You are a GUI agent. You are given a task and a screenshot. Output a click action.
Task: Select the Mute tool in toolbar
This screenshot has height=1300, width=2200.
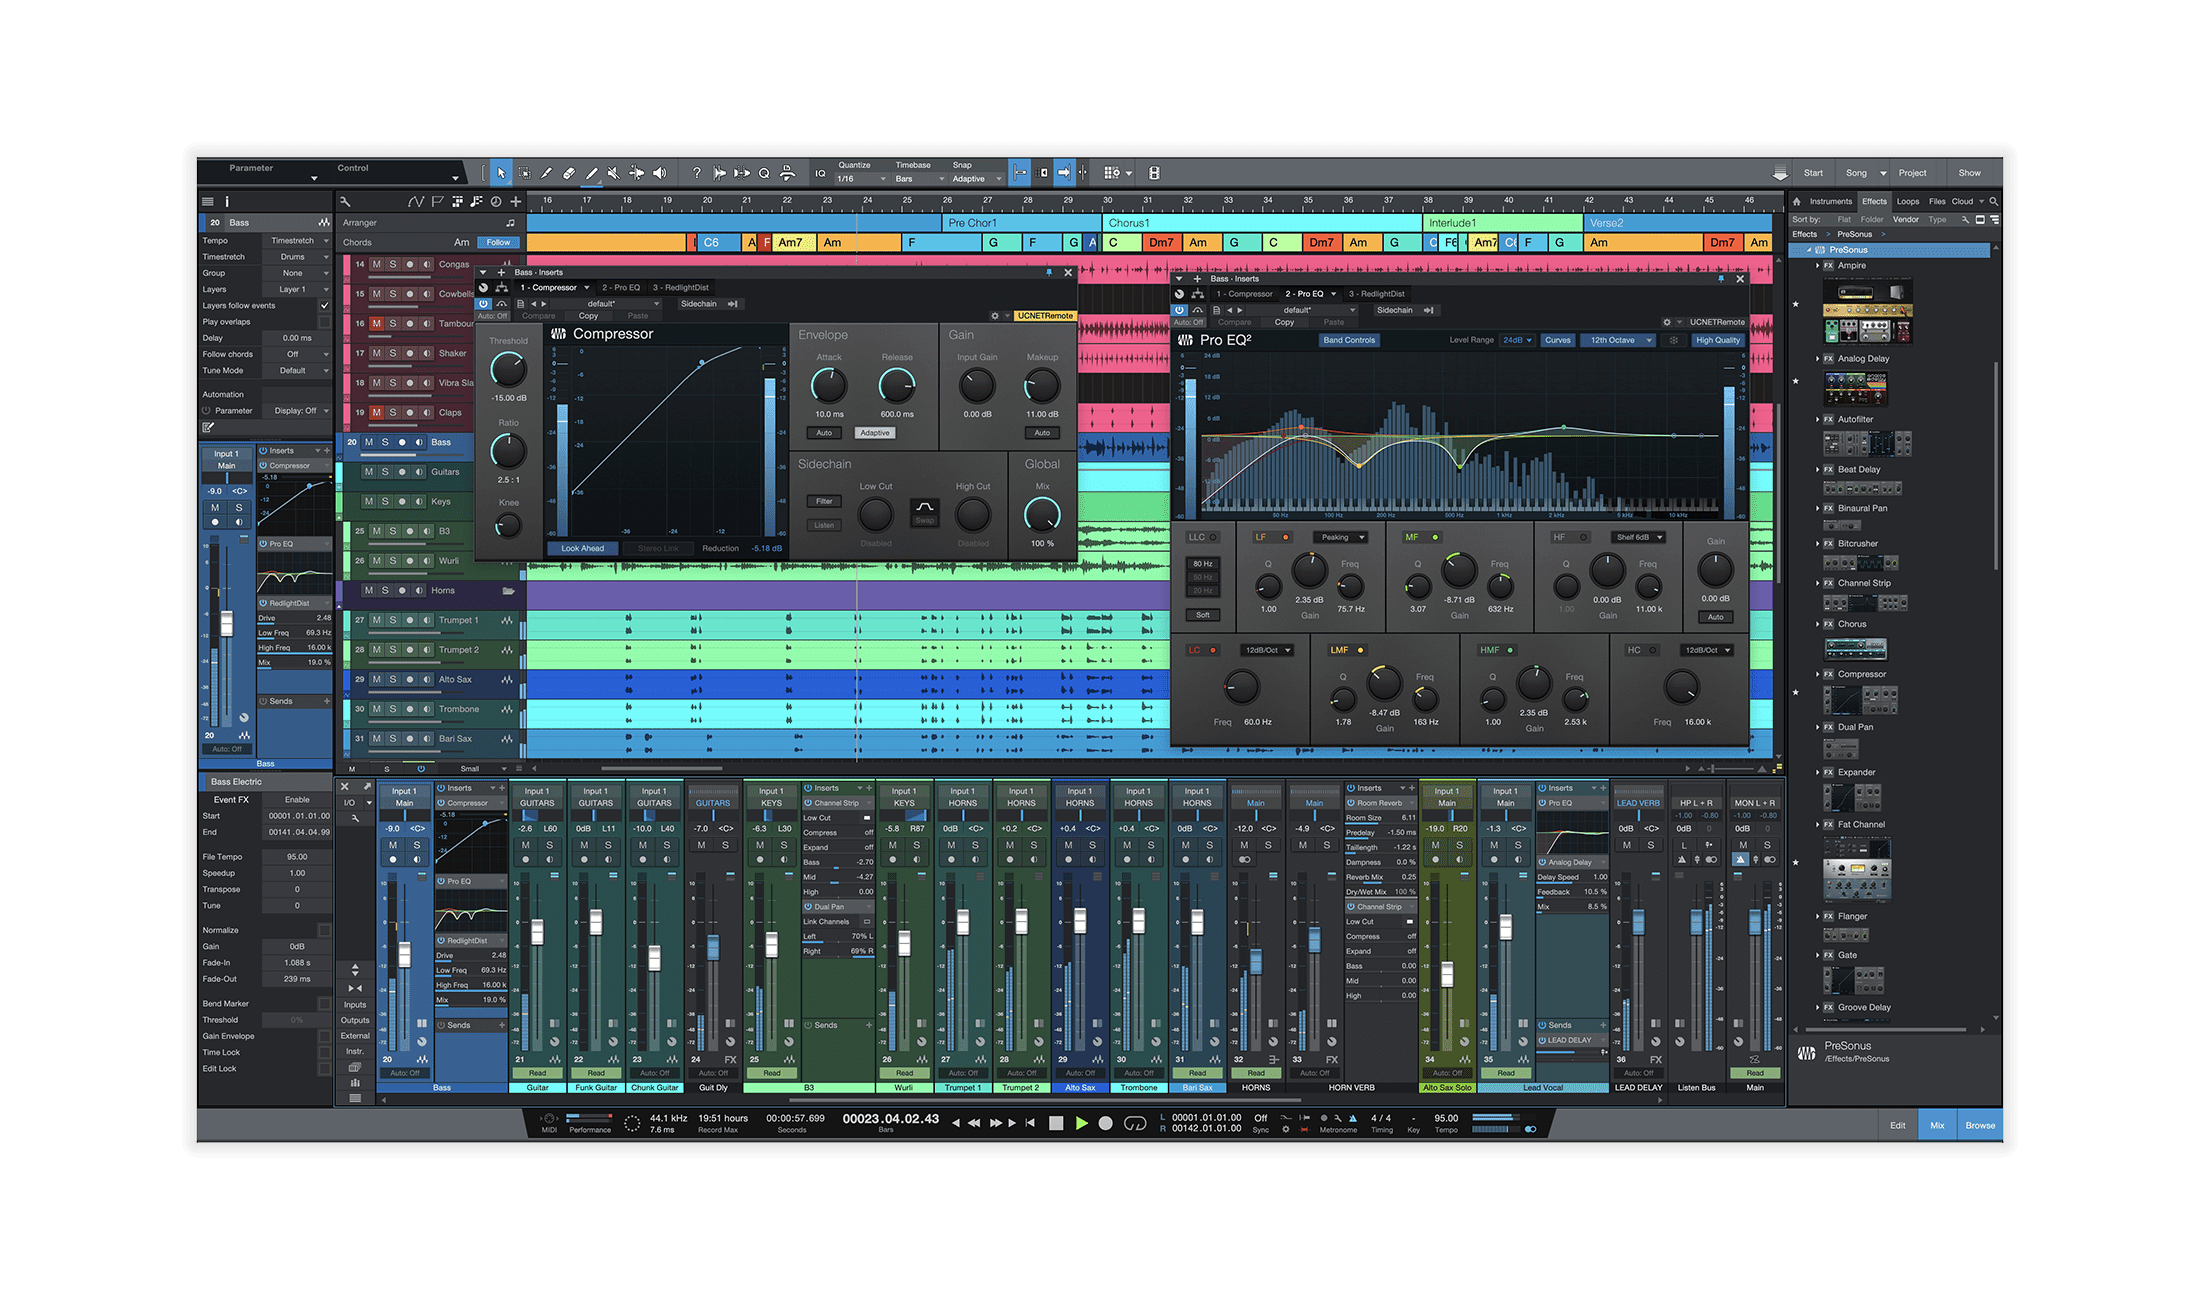pyautogui.click(x=614, y=173)
